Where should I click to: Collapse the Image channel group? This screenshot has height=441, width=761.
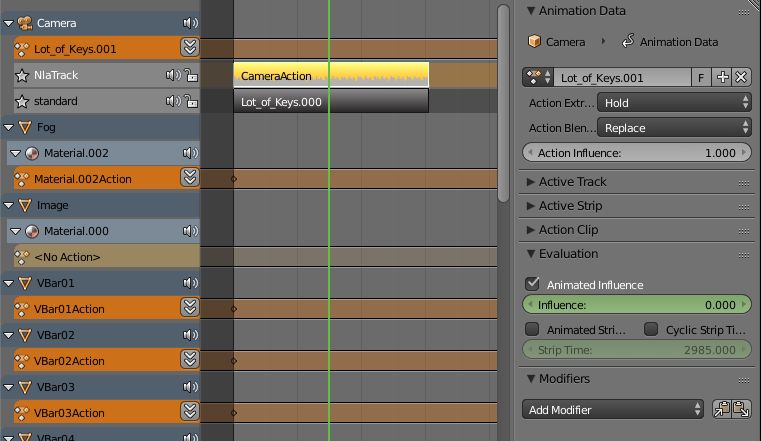(x=8, y=205)
